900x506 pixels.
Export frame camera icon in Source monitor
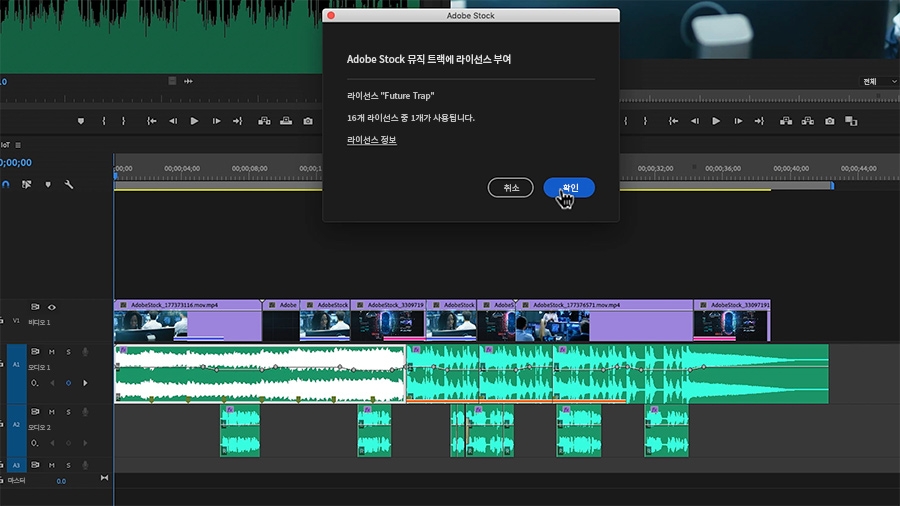308,121
